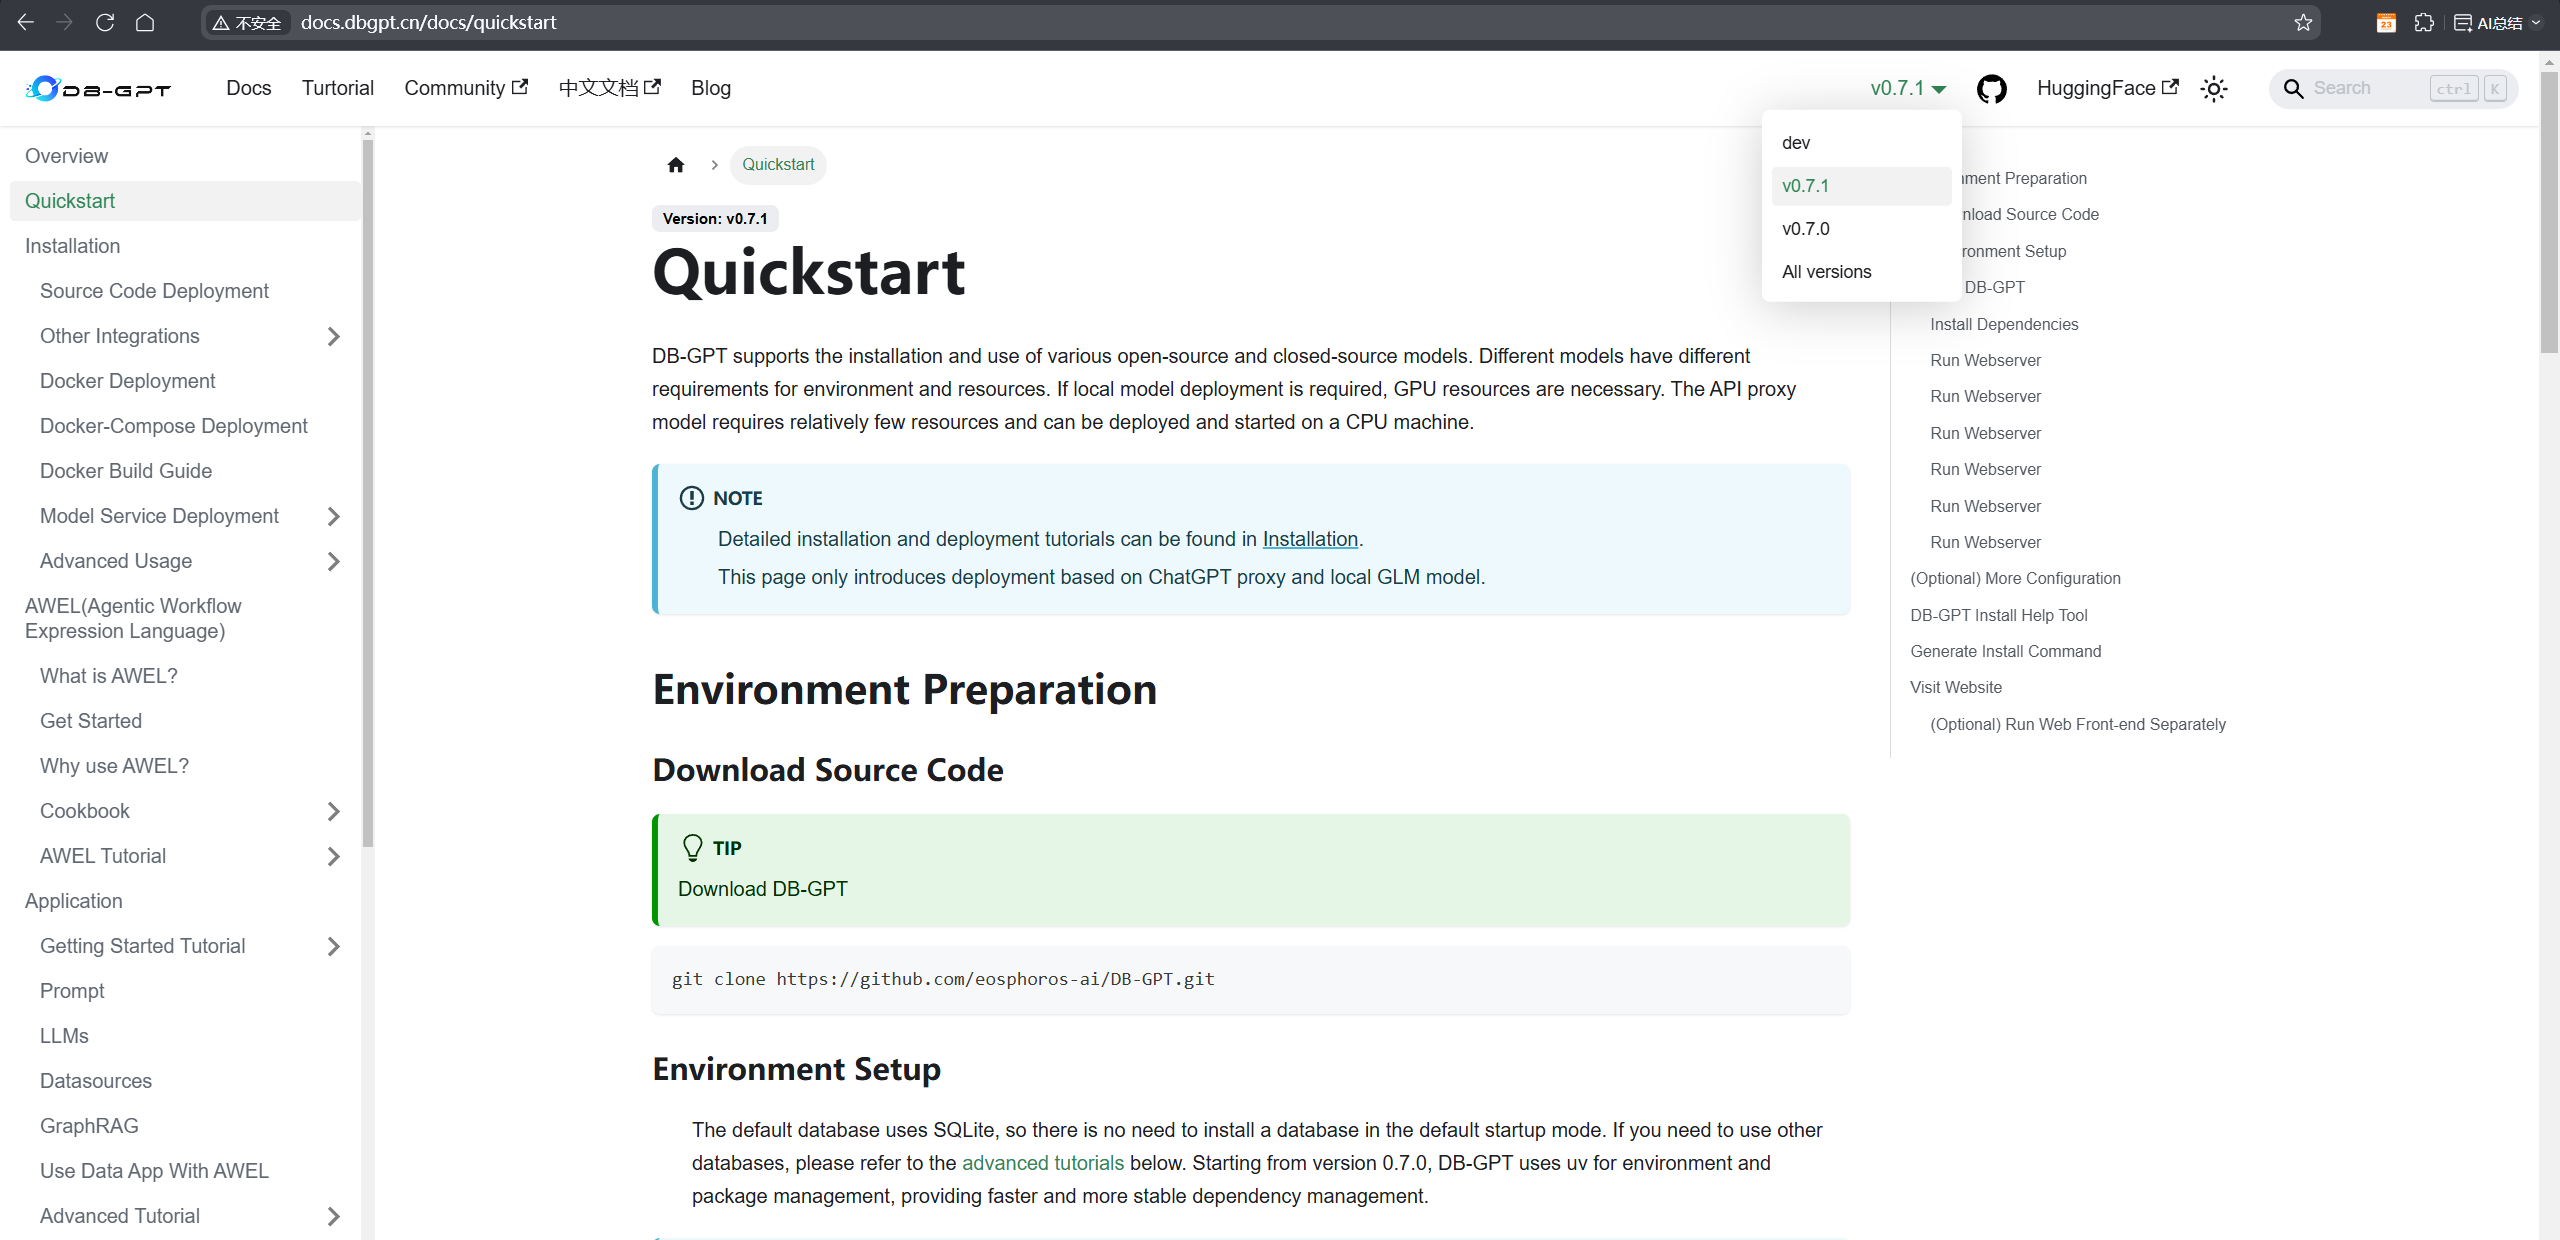Open browser extensions puzzle icon
This screenshot has width=2560, height=1240.
(x=2424, y=22)
